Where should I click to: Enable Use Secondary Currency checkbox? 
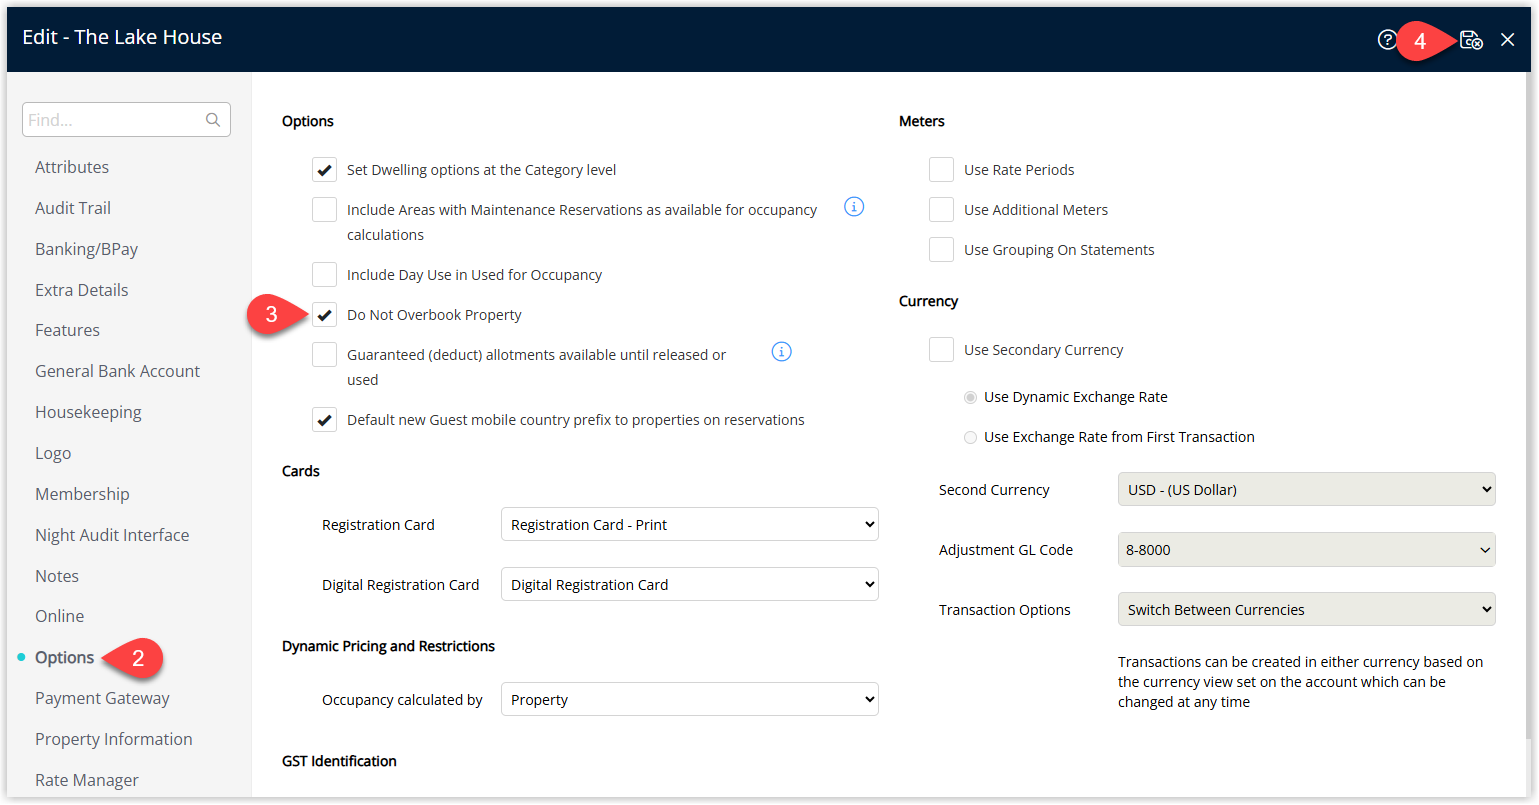(941, 350)
